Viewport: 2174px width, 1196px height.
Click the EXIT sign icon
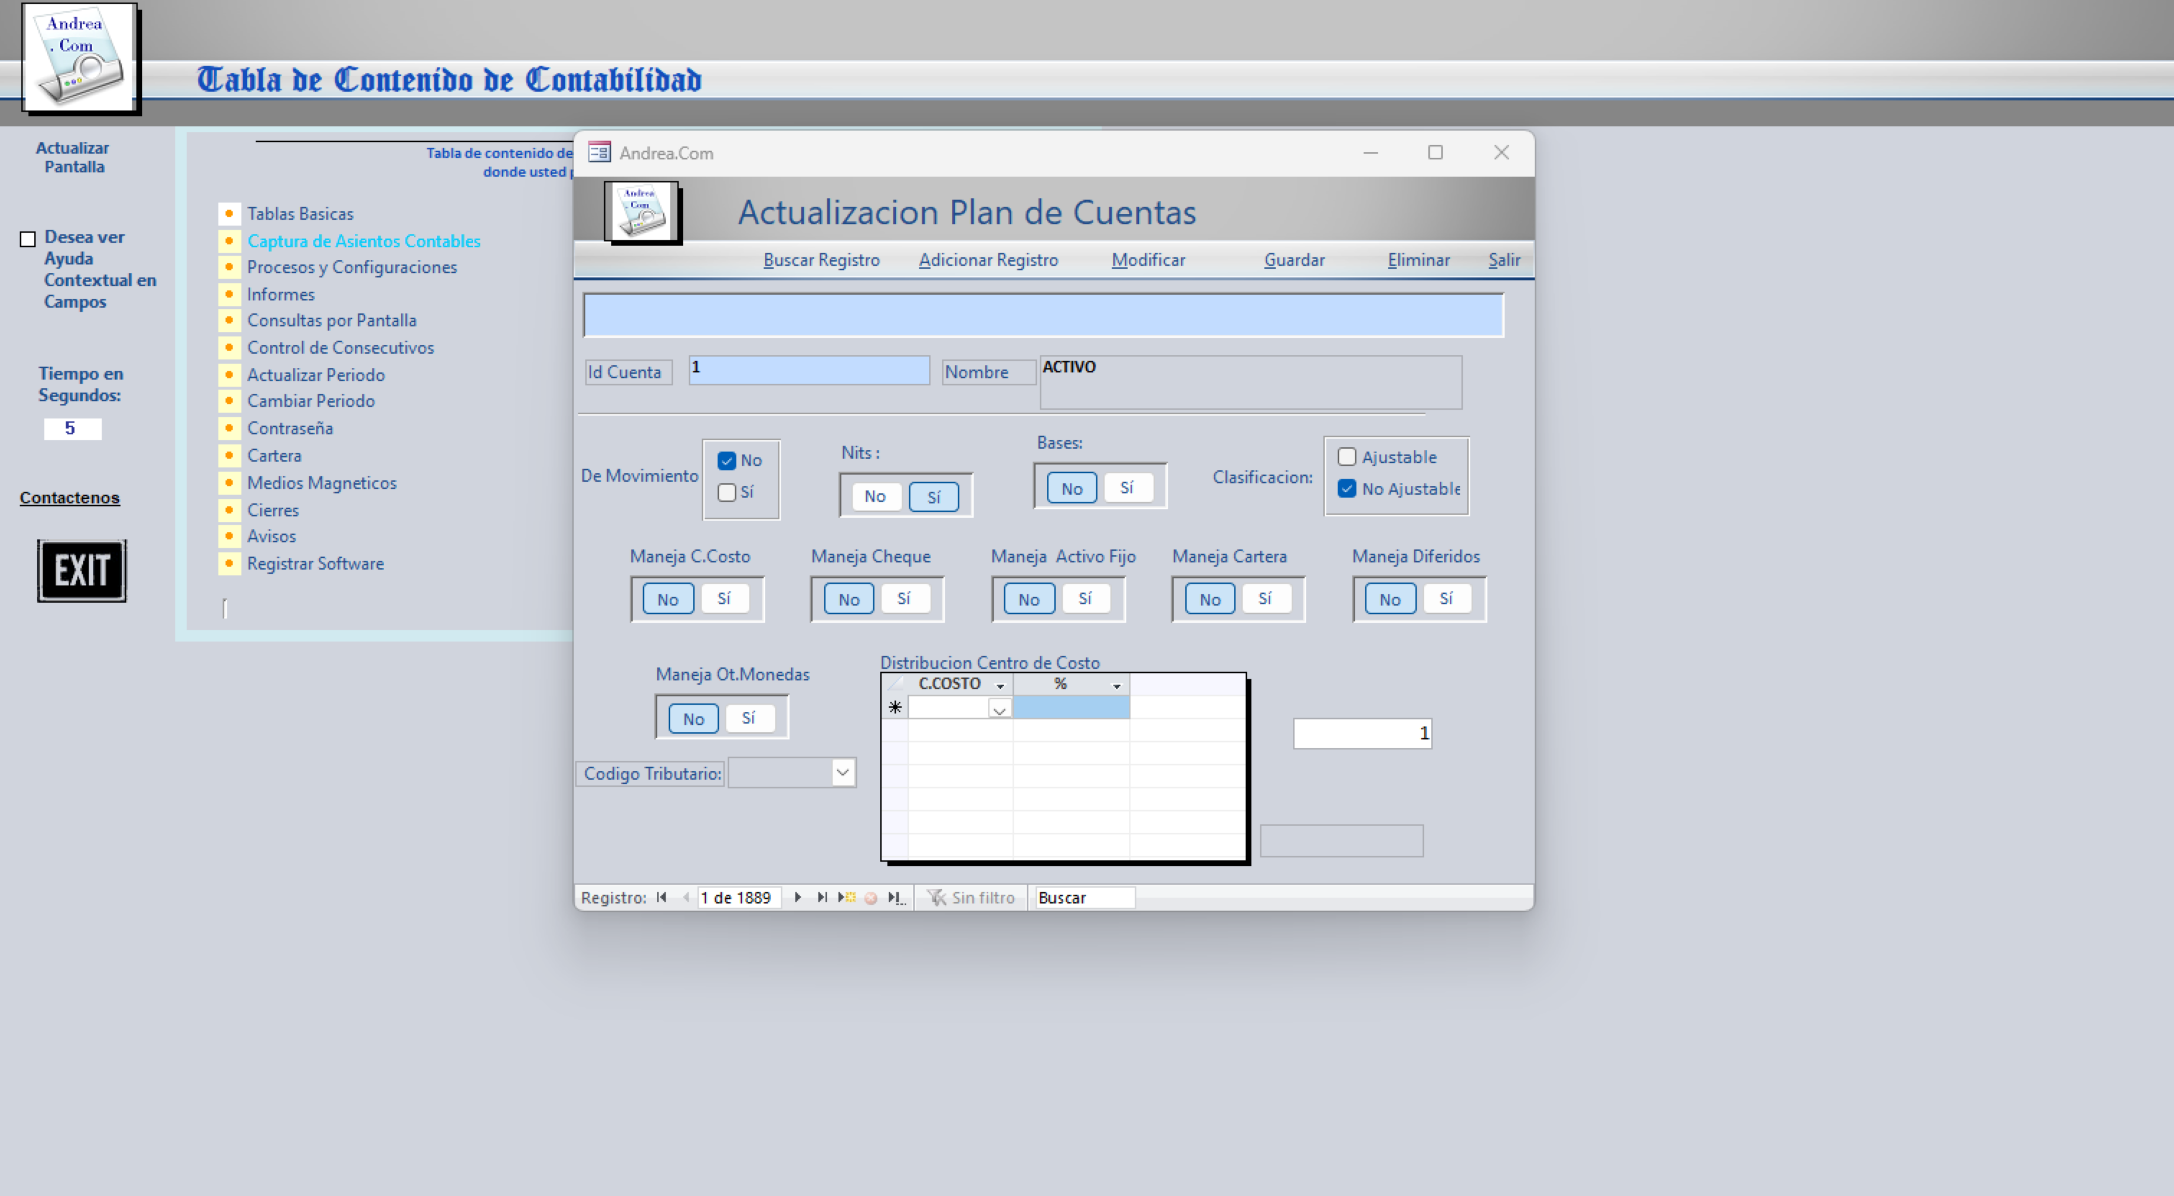(82, 570)
